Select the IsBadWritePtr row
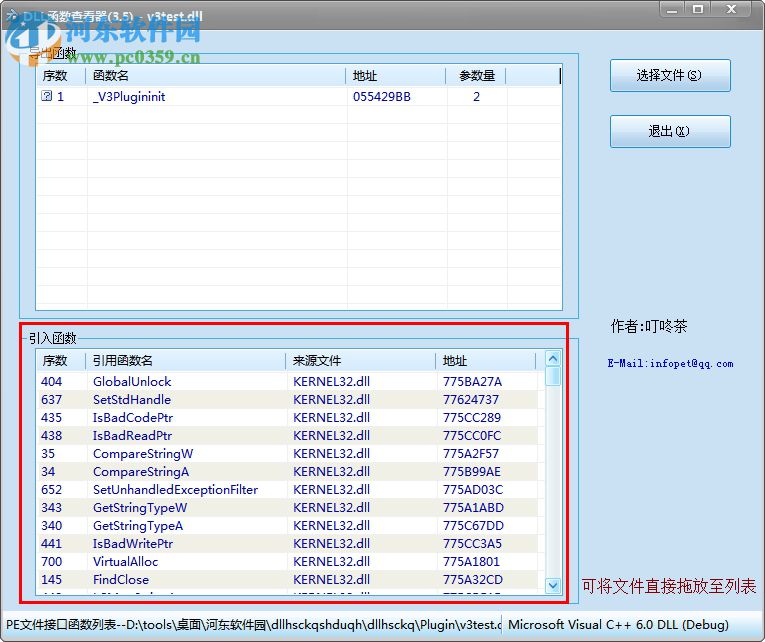Screen dimensions: 765x642 [x=287, y=543]
